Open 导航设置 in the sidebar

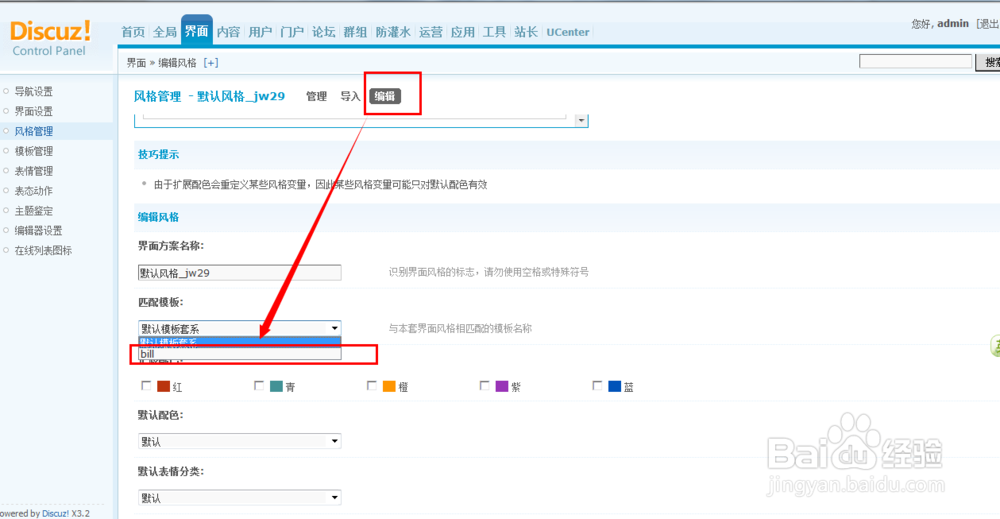(x=33, y=91)
